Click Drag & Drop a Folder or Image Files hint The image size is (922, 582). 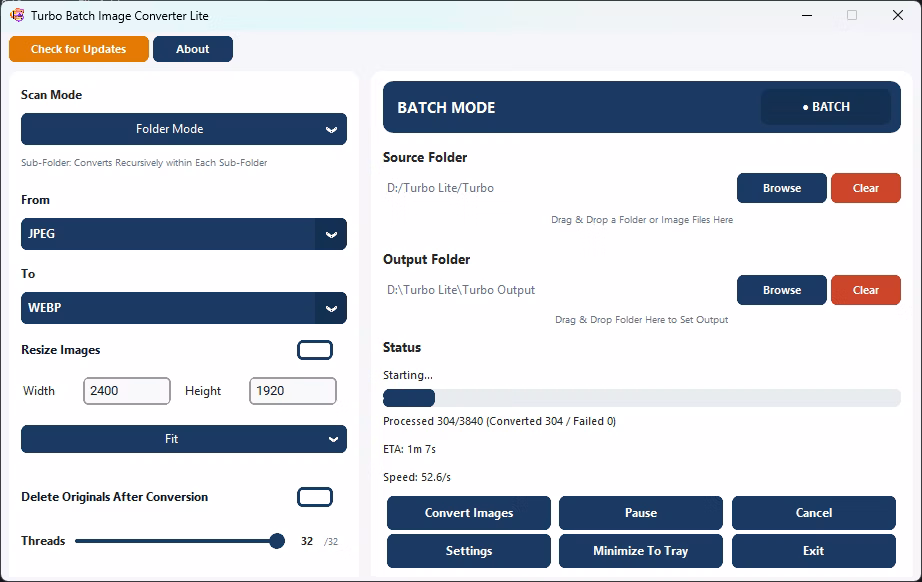[x=642, y=220]
